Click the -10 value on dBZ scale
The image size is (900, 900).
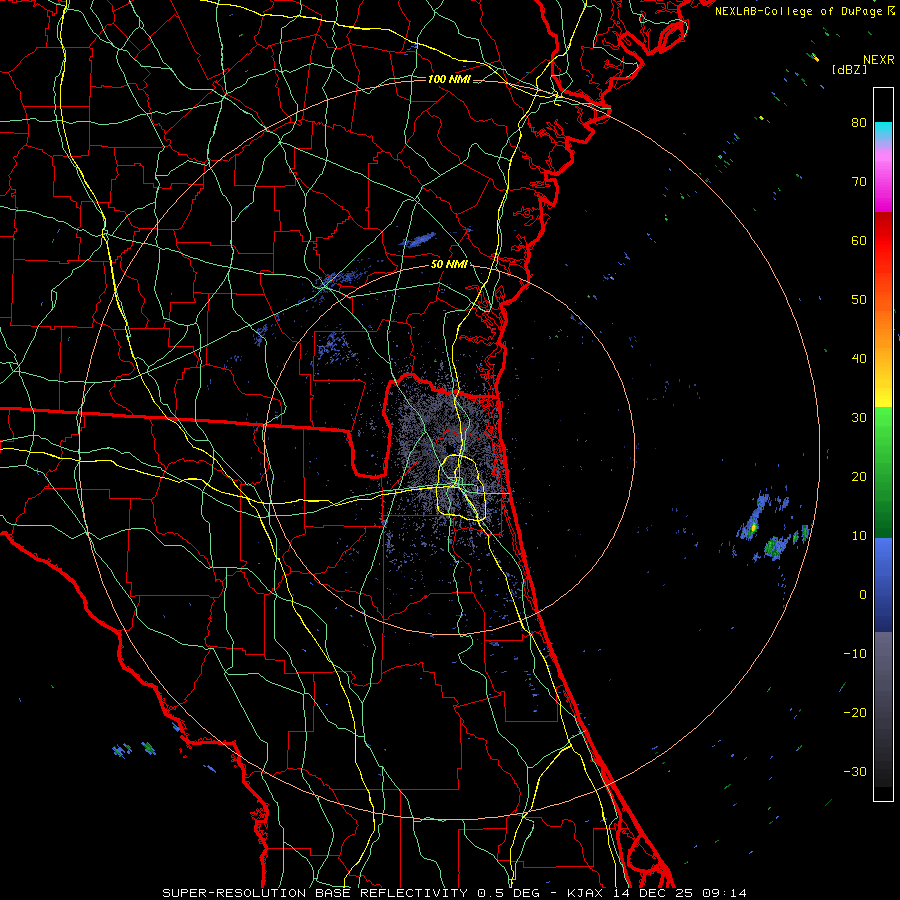coord(855,654)
